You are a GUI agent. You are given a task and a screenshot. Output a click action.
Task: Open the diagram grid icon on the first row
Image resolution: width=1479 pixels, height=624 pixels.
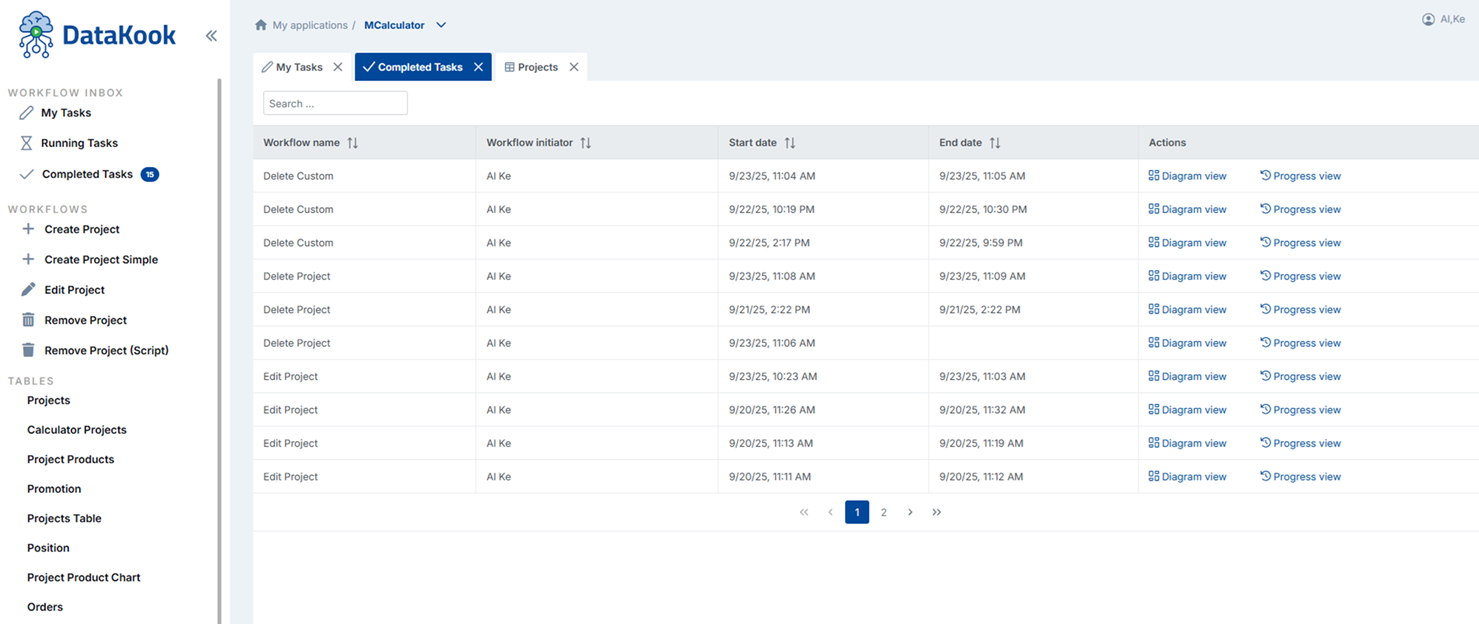click(1156, 175)
